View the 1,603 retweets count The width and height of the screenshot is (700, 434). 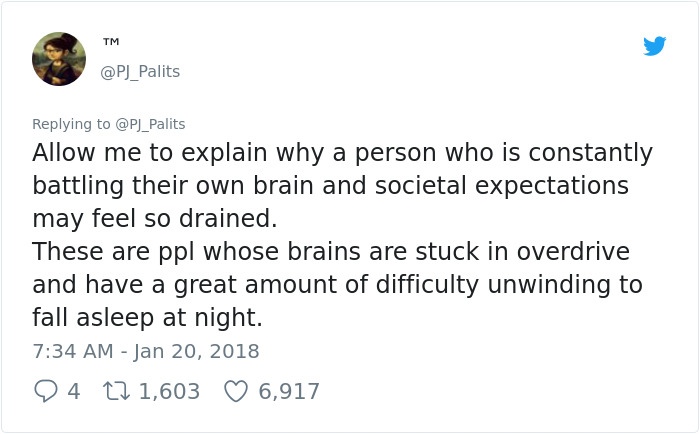coord(169,391)
